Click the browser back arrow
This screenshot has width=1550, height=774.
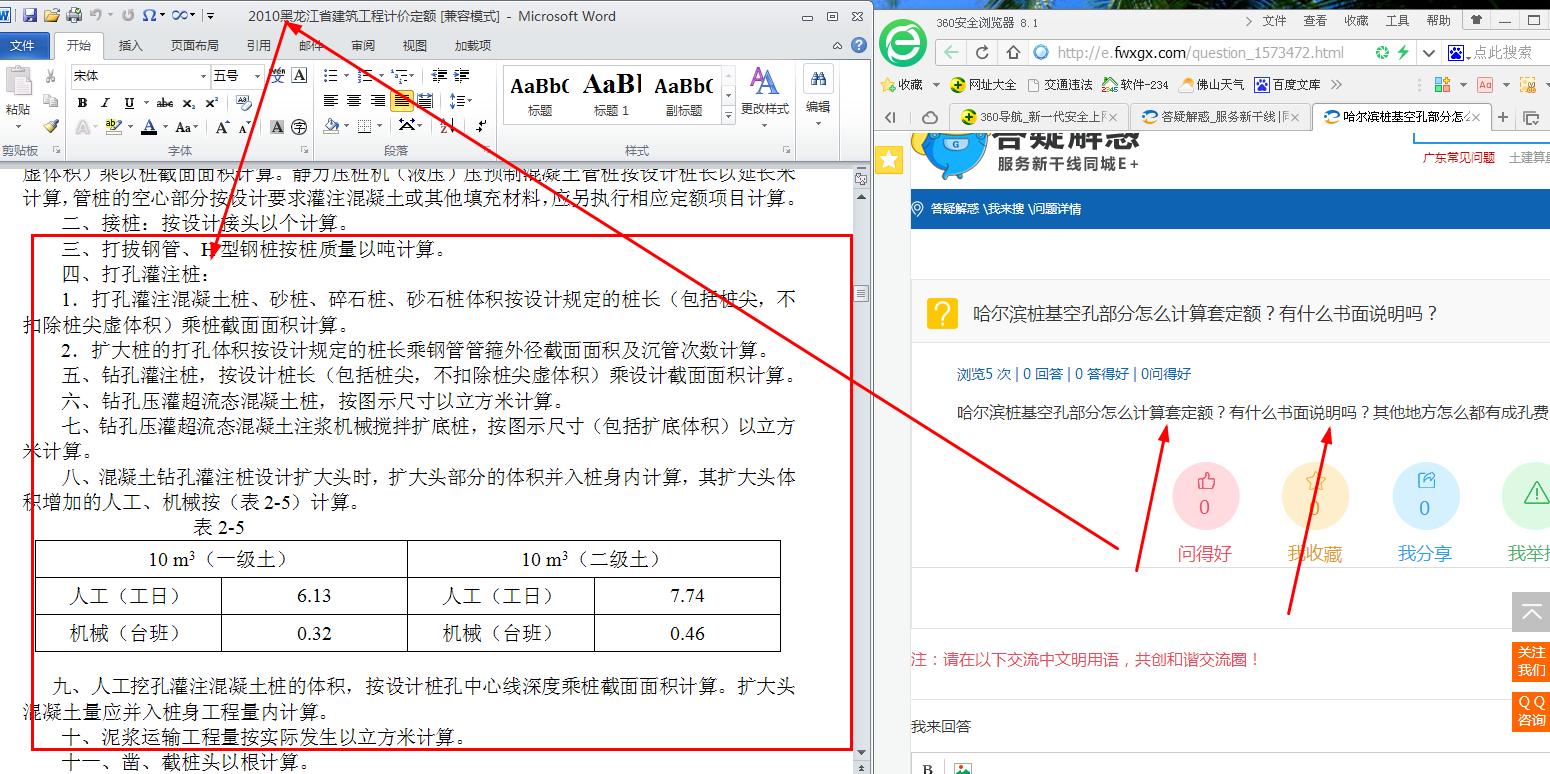pyautogui.click(x=950, y=53)
